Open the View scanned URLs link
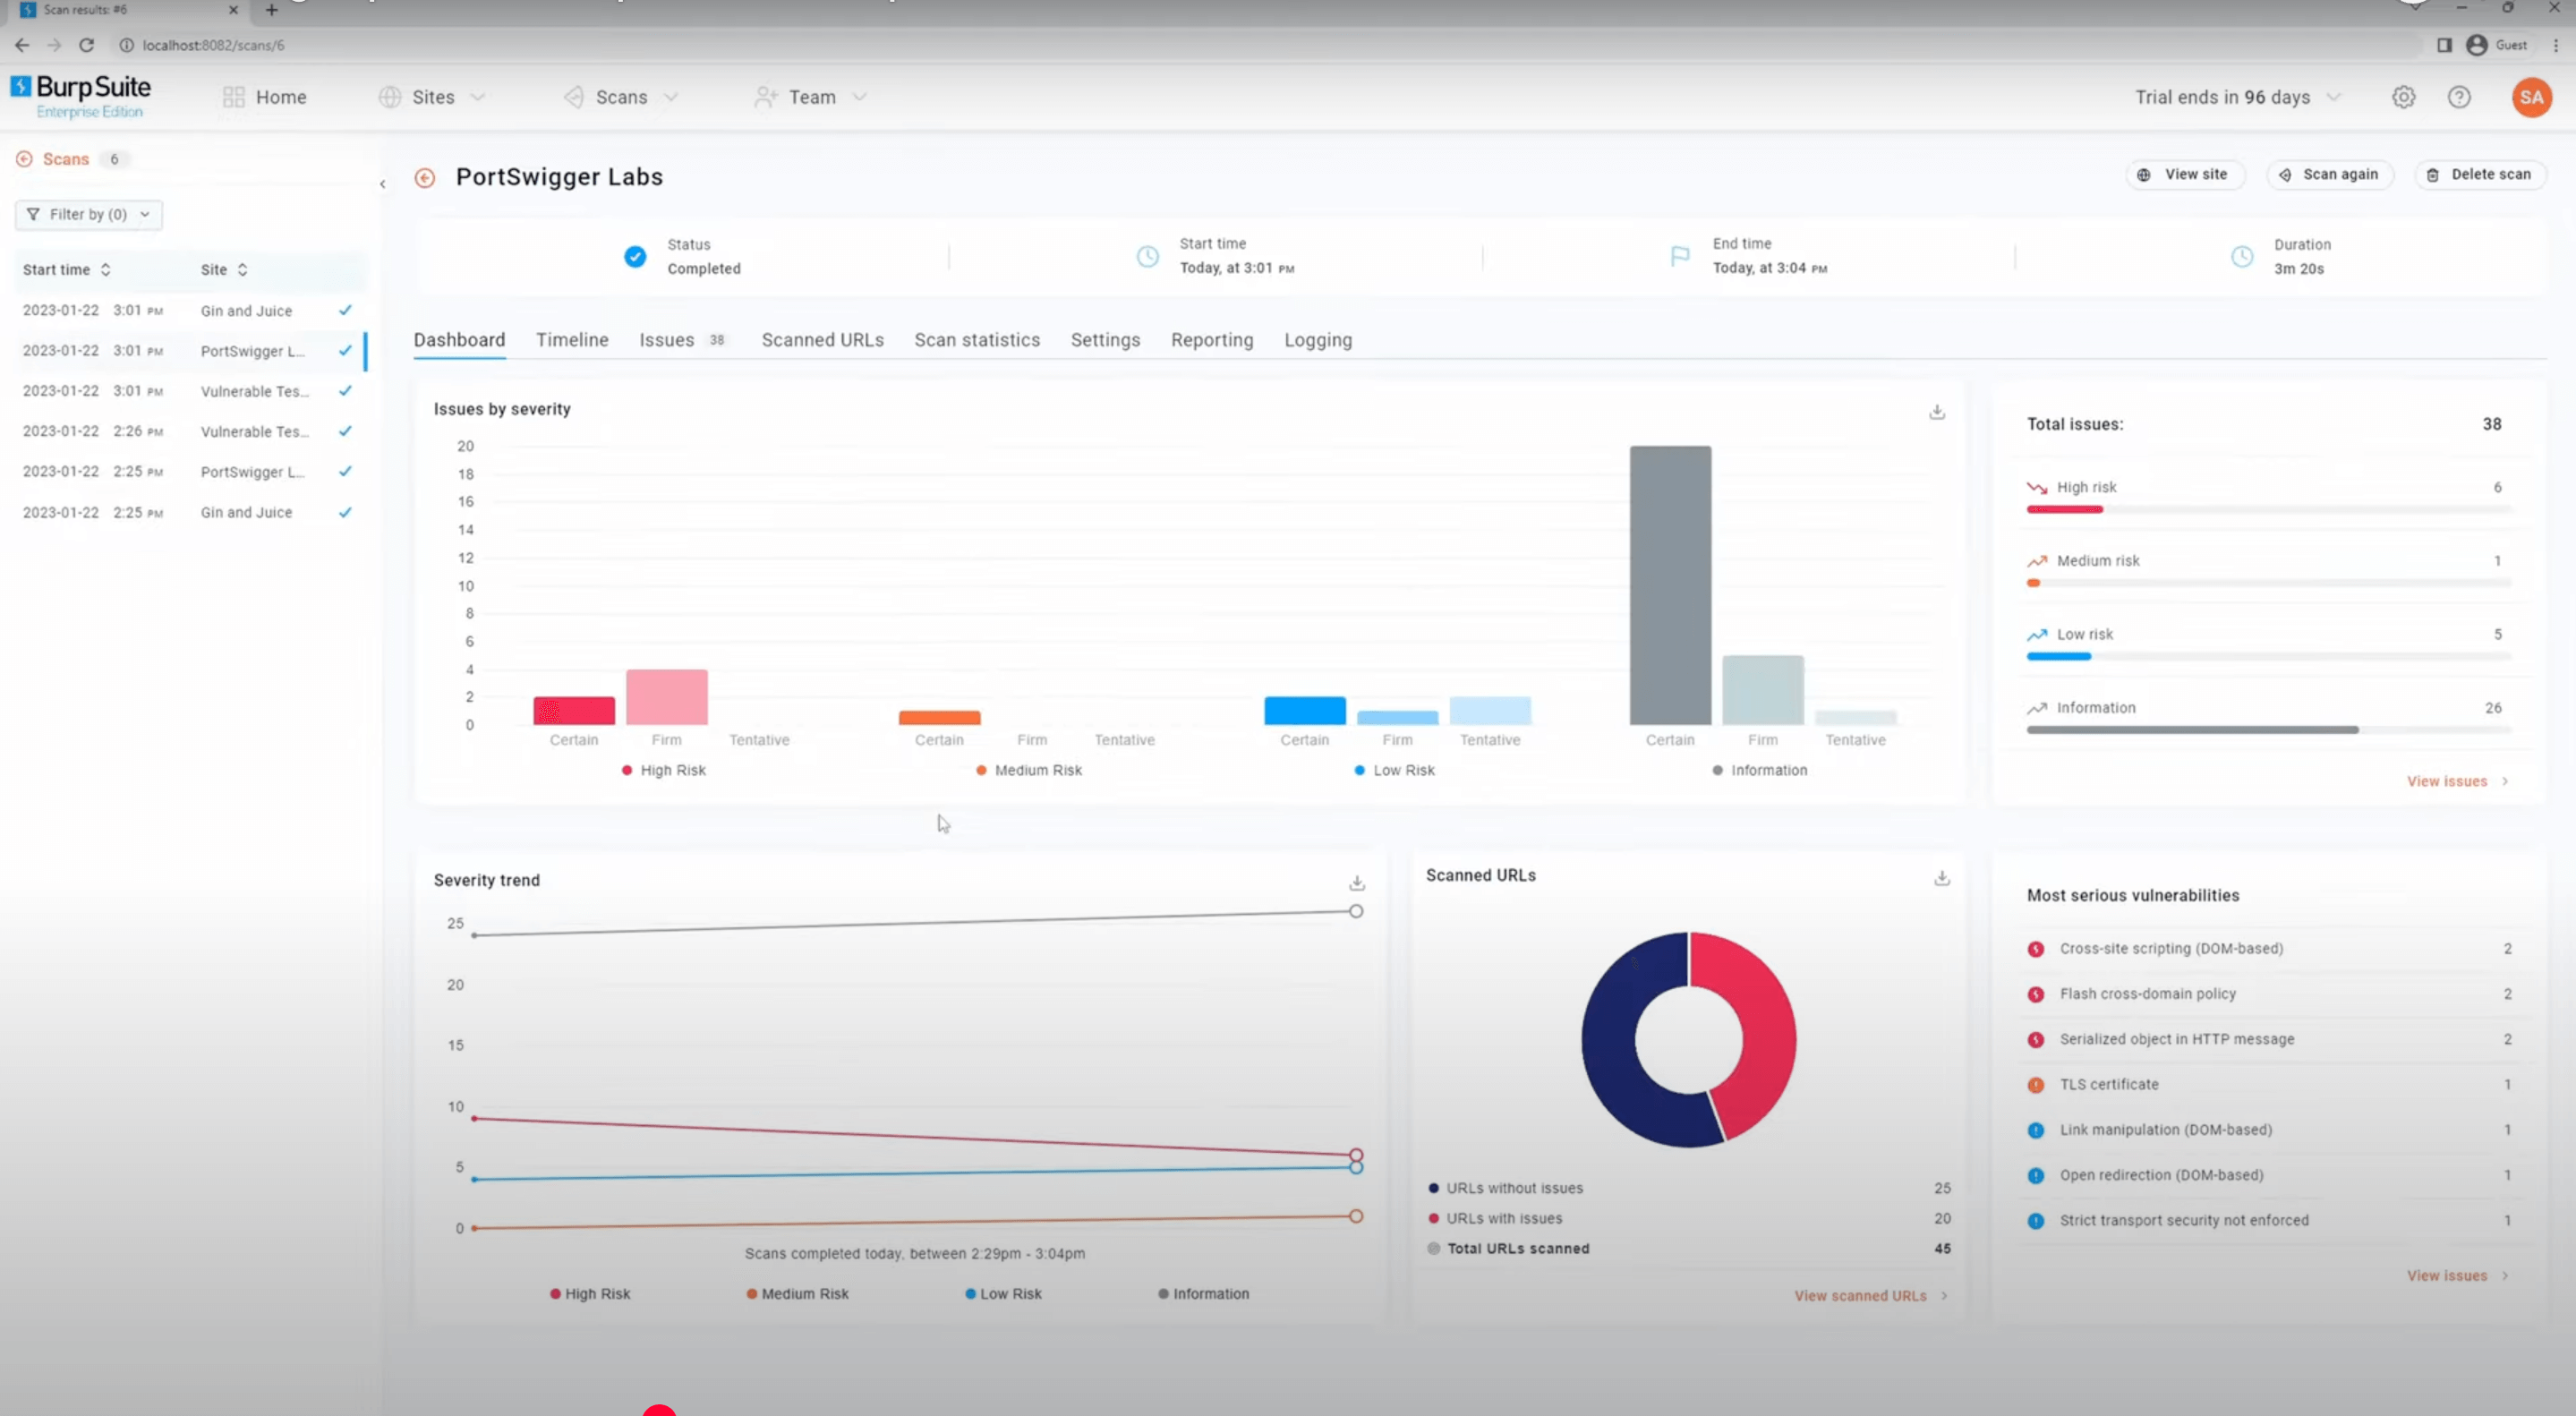 pos(1870,1296)
